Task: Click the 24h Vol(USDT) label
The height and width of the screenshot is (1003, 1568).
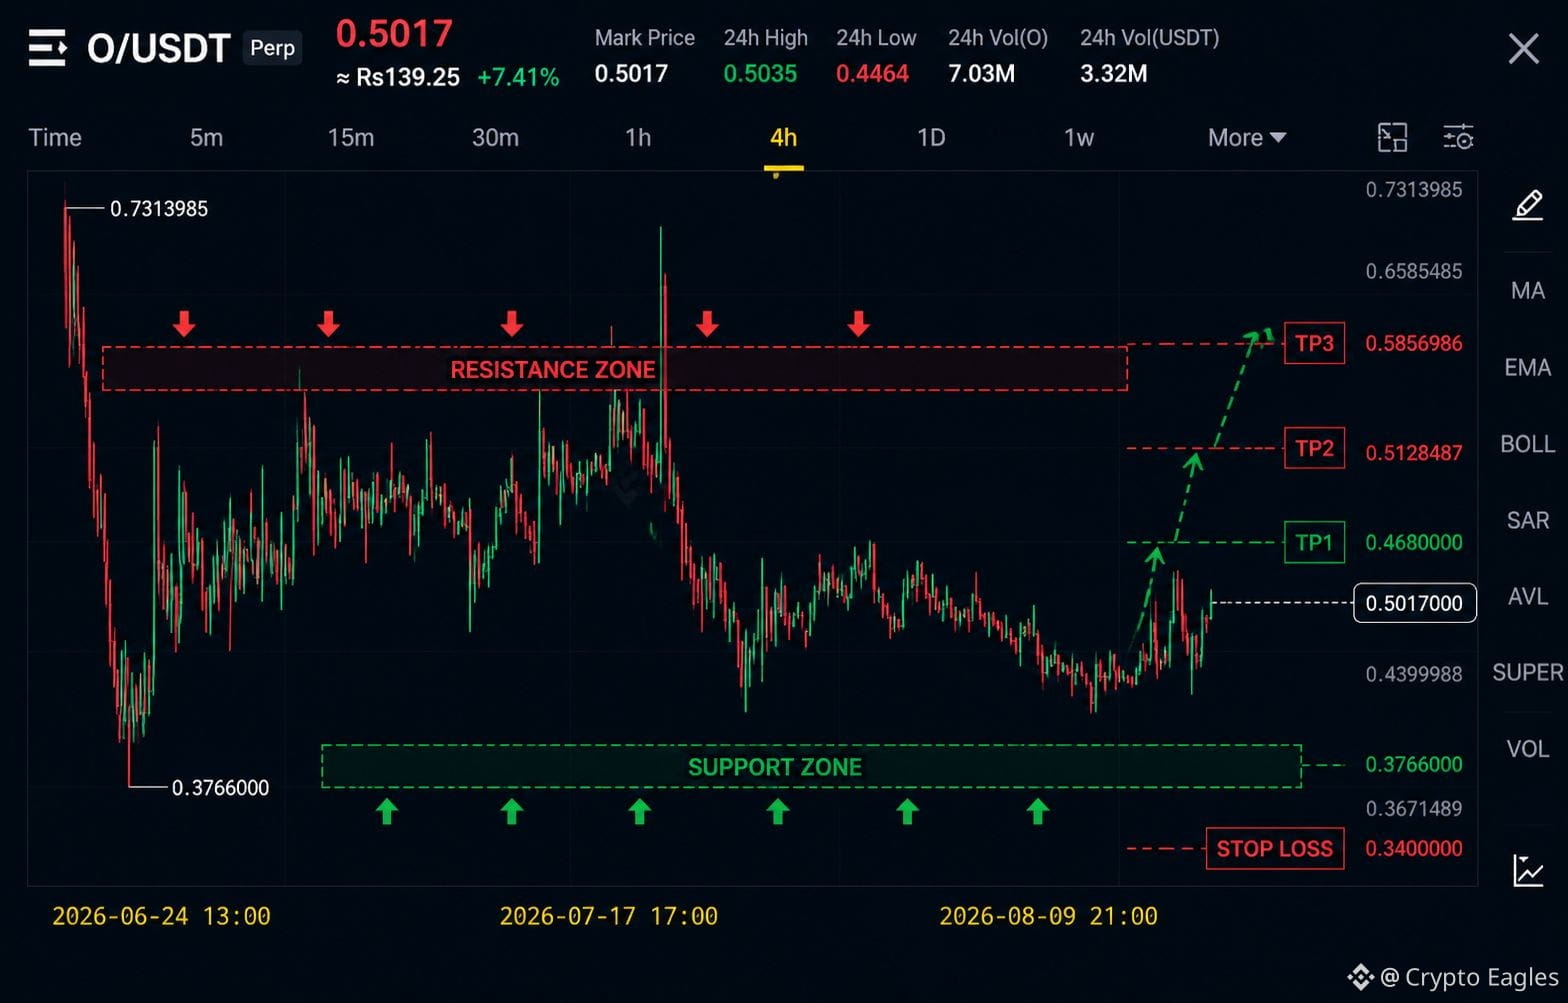Action: pyautogui.click(x=1149, y=38)
